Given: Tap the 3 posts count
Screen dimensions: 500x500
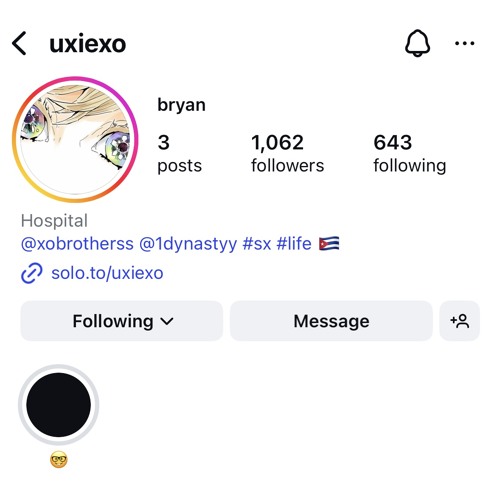Looking at the screenshot, I should [x=179, y=153].
